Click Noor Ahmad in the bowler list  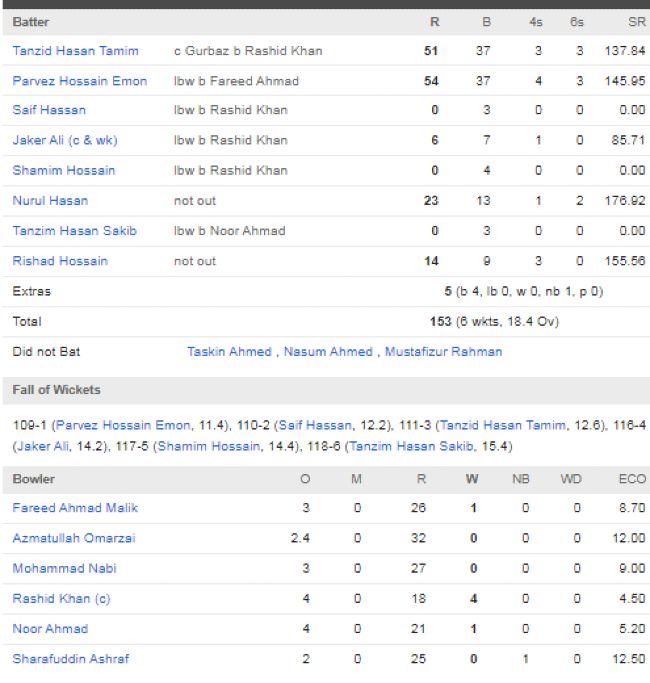point(50,629)
